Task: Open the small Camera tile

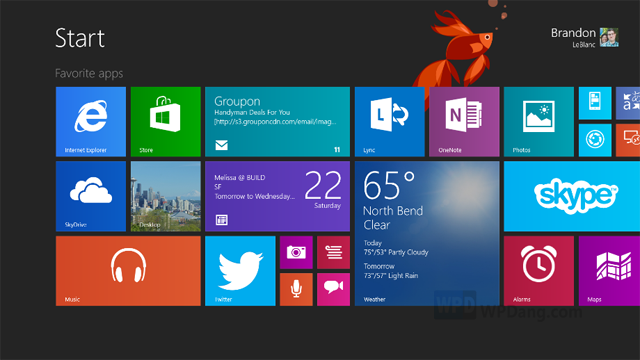Action: [296, 252]
